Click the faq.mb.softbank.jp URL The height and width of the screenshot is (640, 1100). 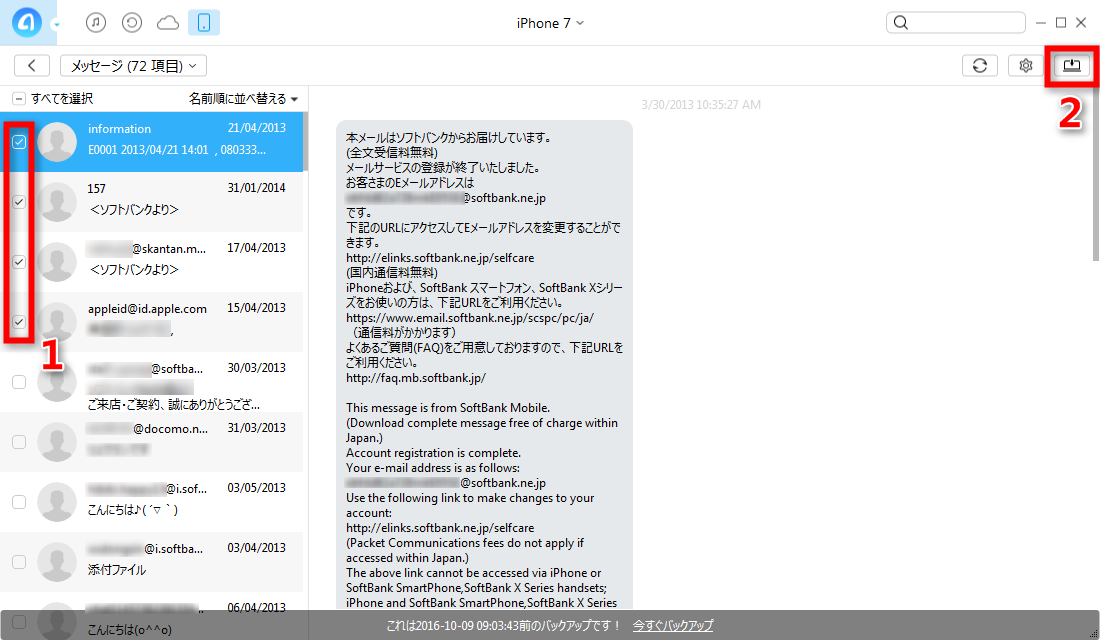click(415, 378)
